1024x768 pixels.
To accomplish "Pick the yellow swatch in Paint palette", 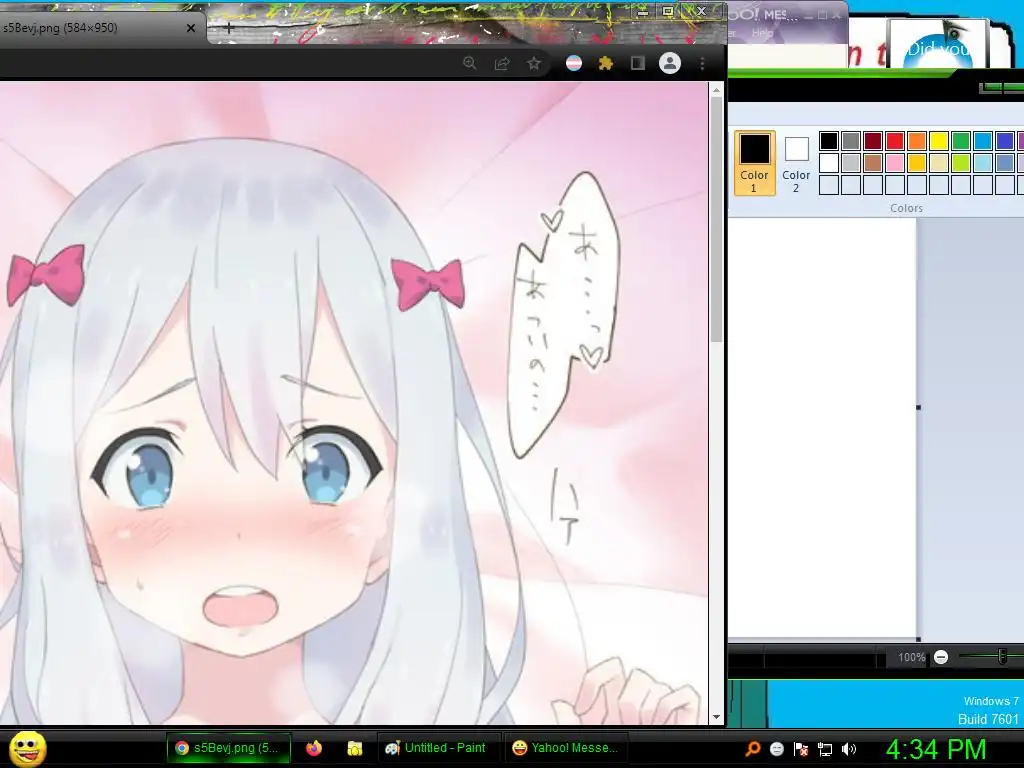I will [939, 140].
